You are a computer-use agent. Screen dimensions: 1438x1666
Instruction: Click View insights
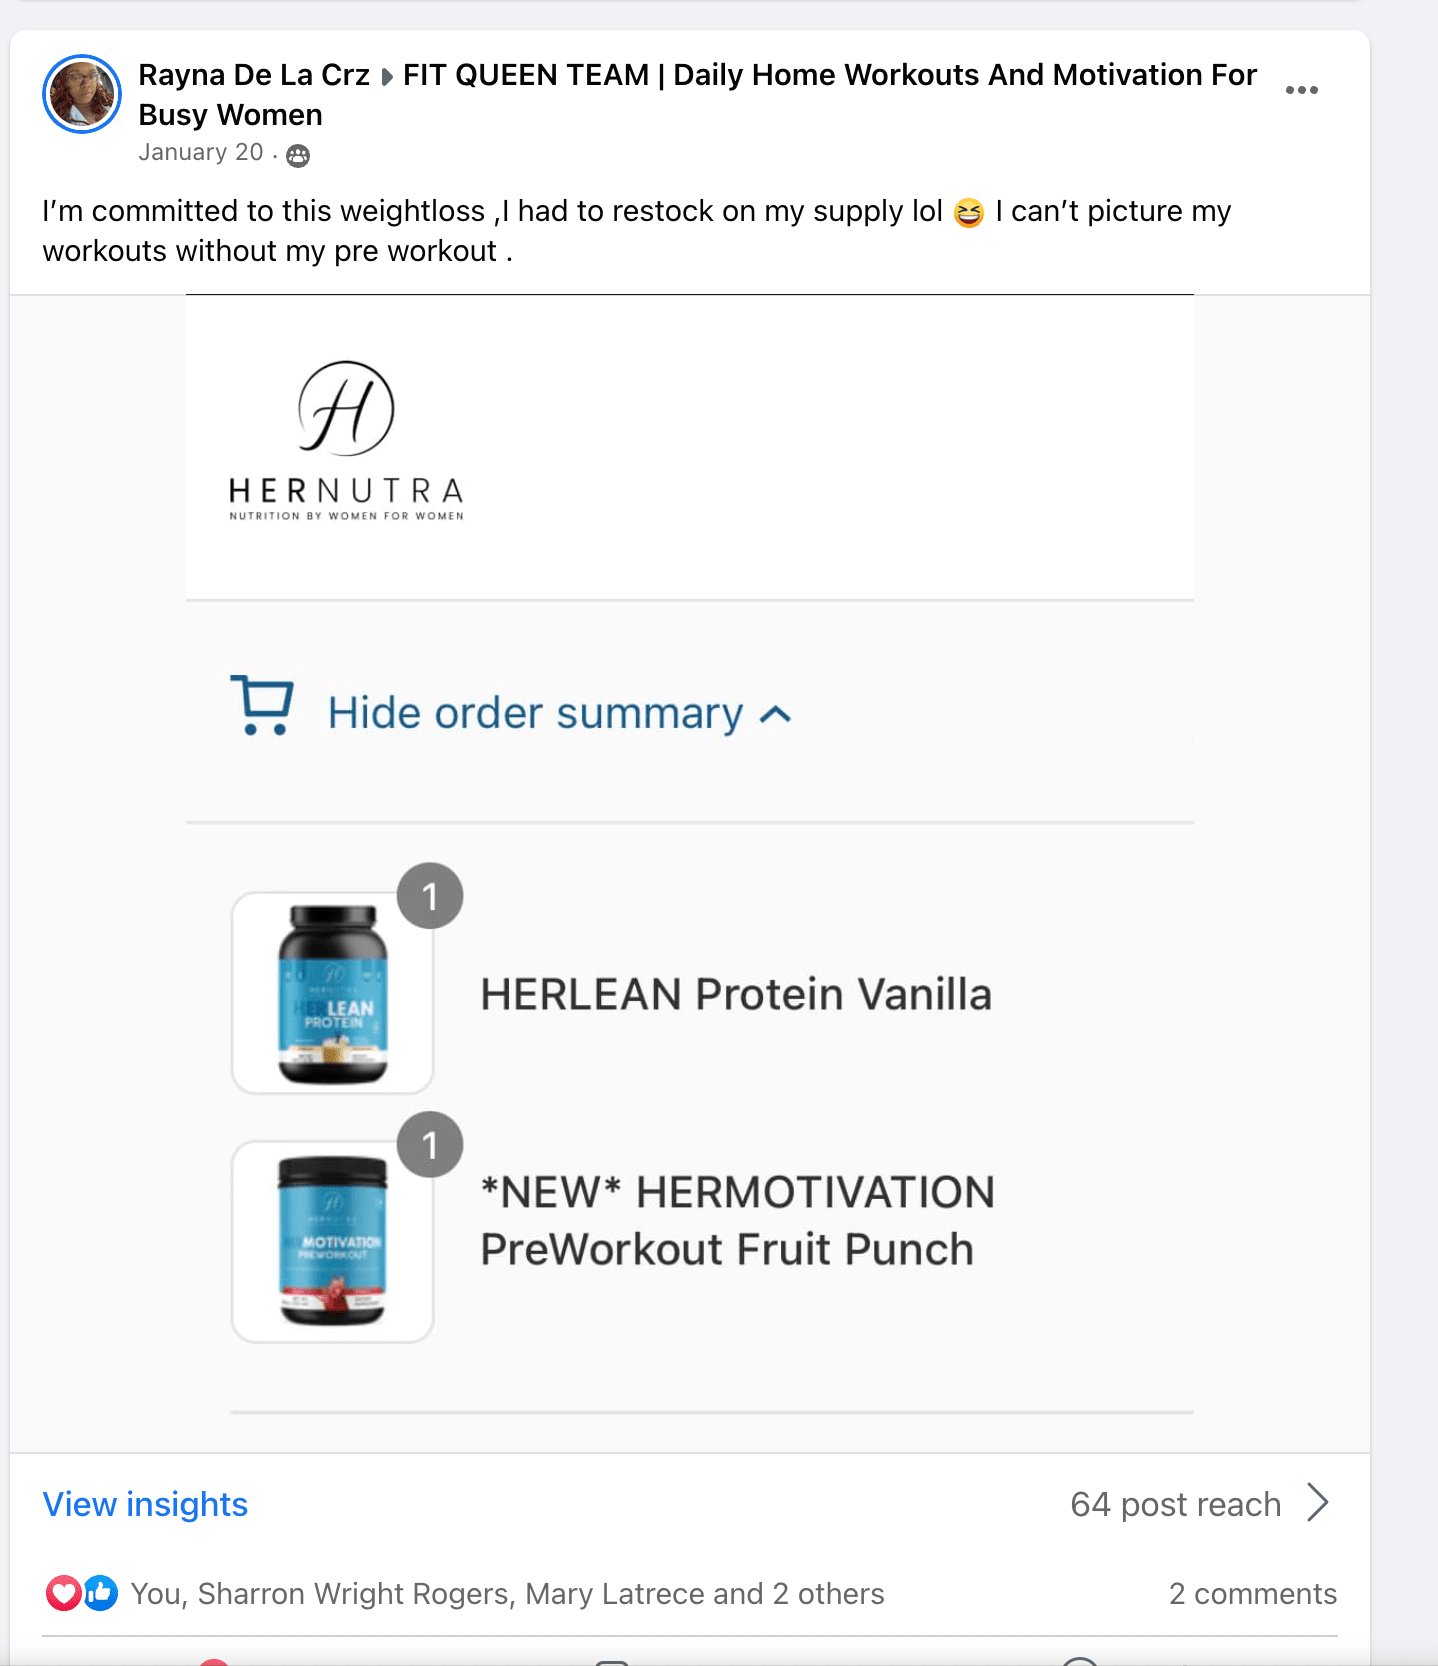click(x=145, y=1504)
